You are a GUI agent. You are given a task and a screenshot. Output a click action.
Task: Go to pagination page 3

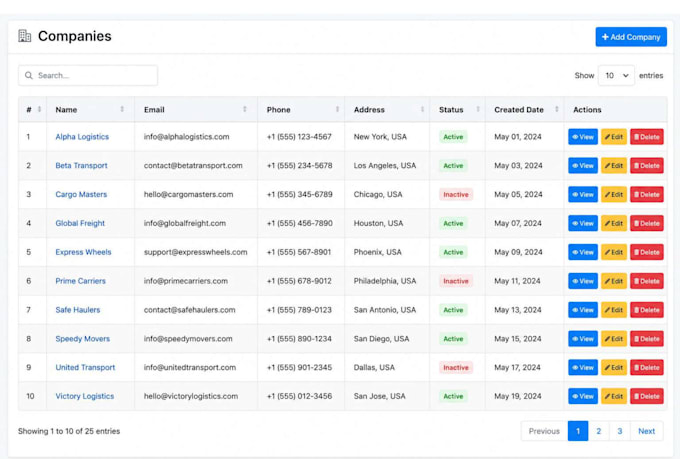point(620,431)
